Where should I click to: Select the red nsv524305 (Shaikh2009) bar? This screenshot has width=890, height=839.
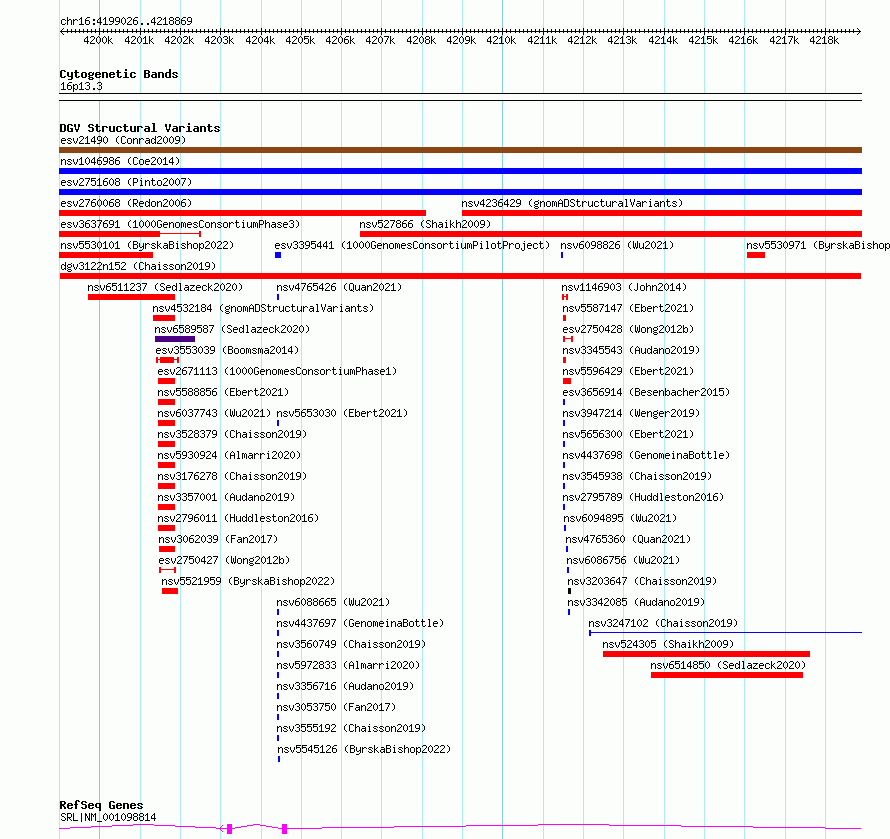point(706,654)
